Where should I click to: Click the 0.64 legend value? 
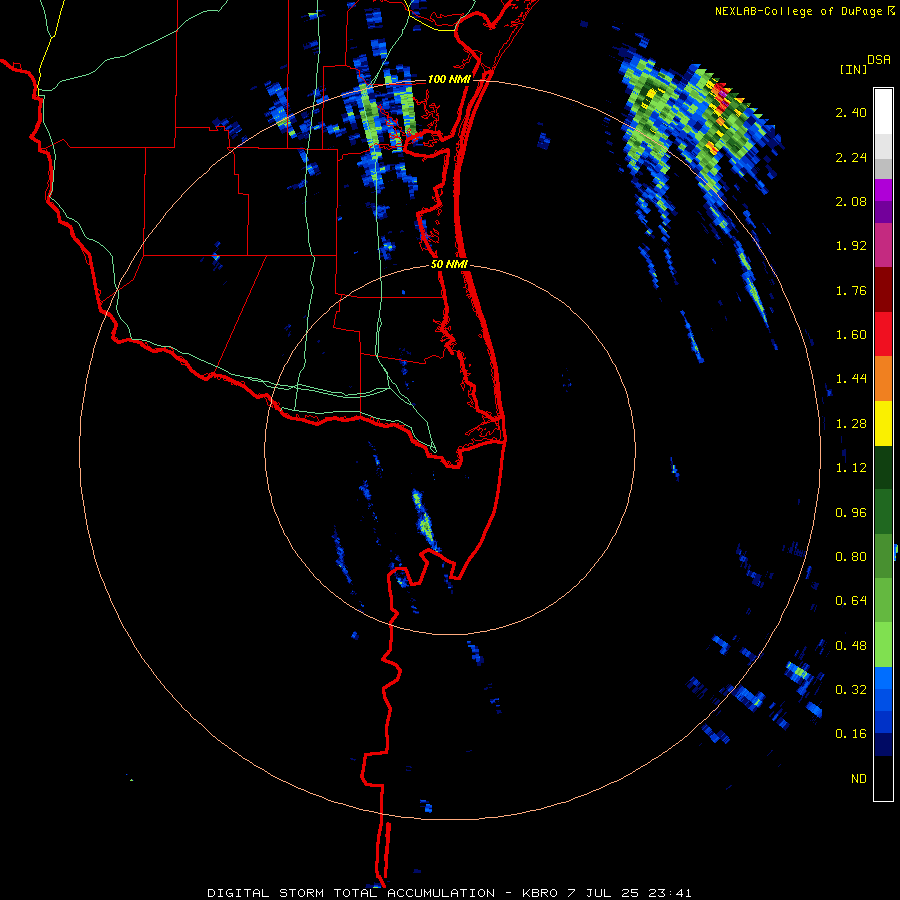point(851,601)
